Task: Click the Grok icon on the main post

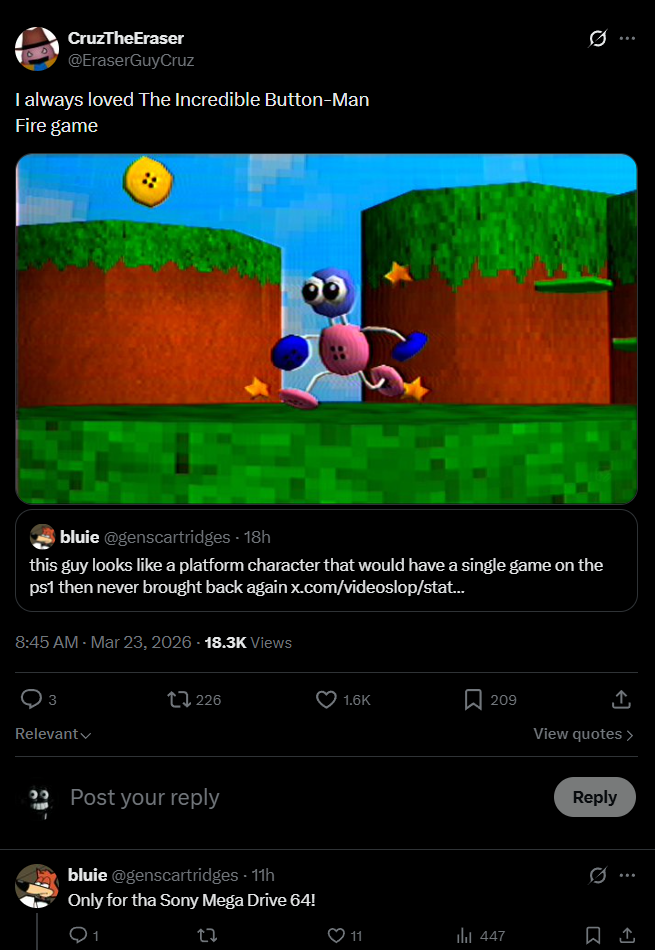Action: (x=598, y=39)
